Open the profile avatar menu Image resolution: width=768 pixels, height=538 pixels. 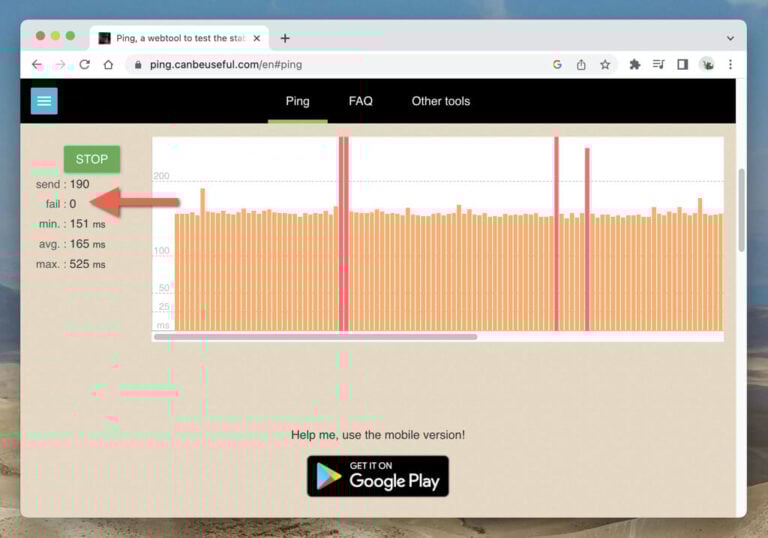pyautogui.click(x=707, y=65)
